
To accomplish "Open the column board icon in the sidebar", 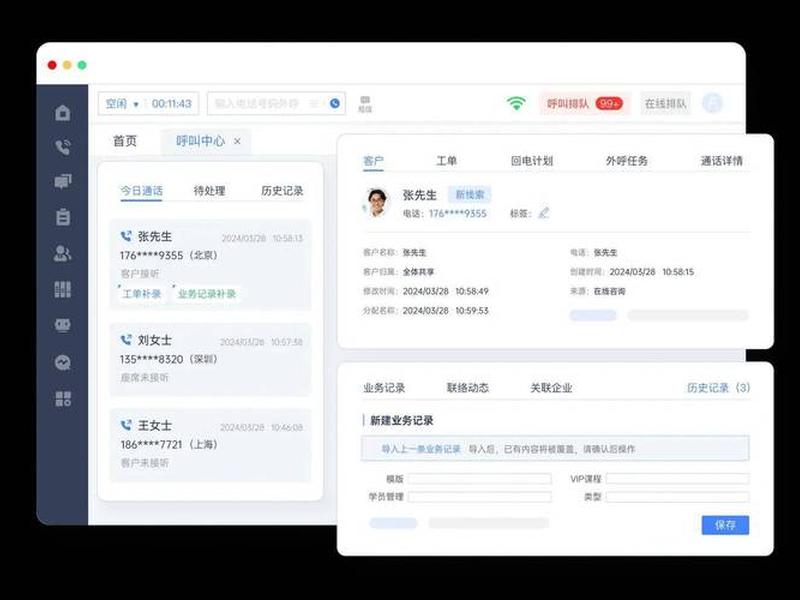I will pyautogui.click(x=62, y=289).
